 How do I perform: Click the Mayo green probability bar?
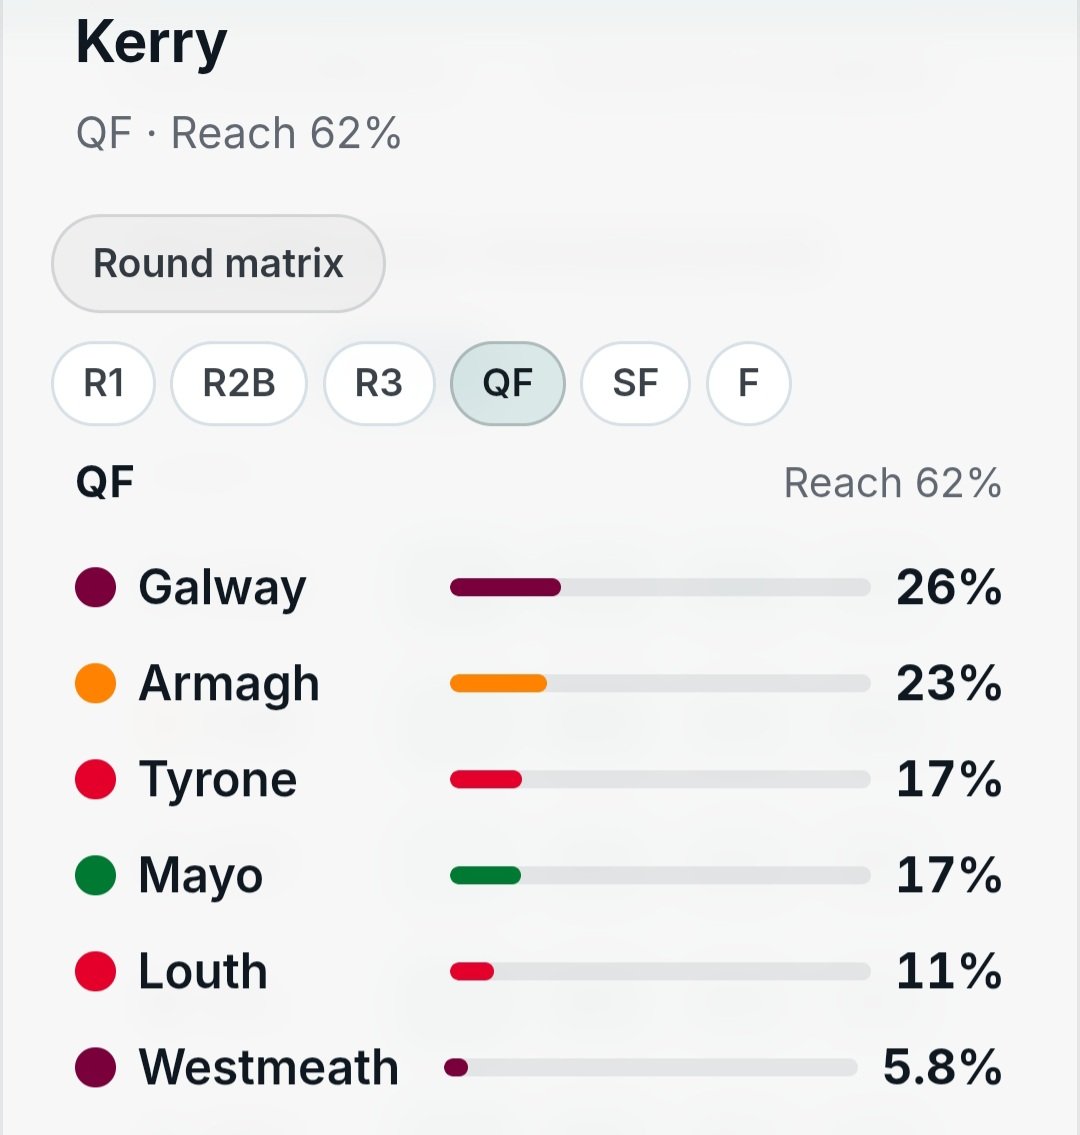pos(659,875)
